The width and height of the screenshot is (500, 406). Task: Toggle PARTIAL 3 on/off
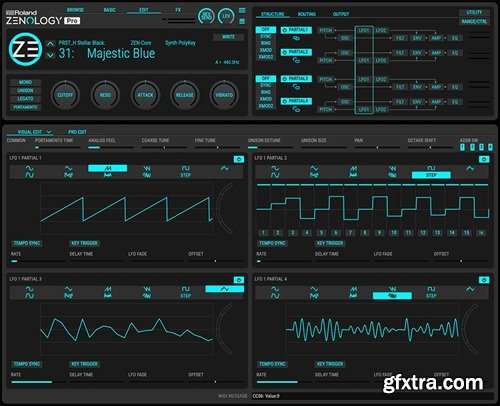point(296,79)
